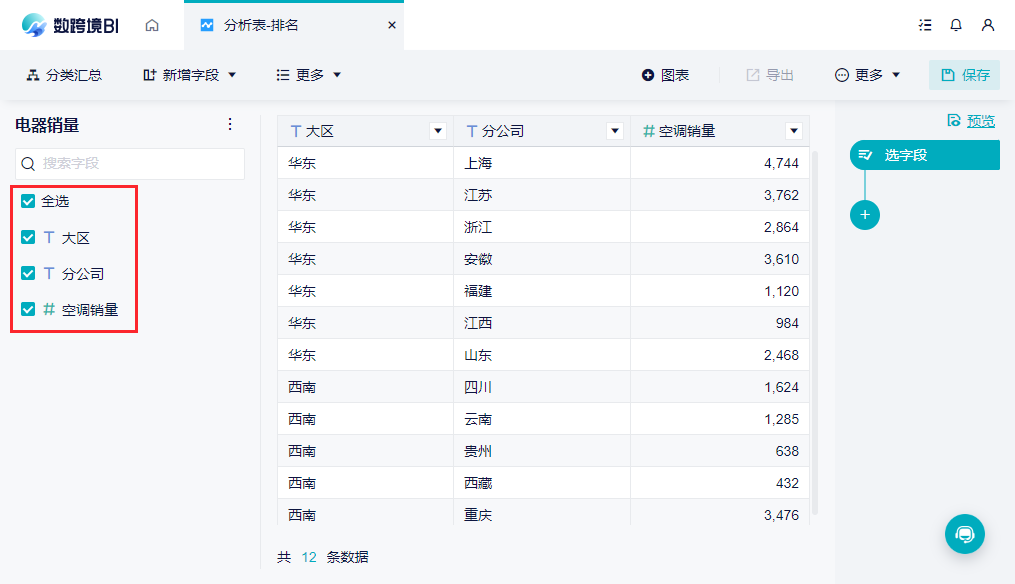Viewport: 1015px width, 584px height.
Task: Click the table's vertical scrollbar
Action: [x=814, y=330]
